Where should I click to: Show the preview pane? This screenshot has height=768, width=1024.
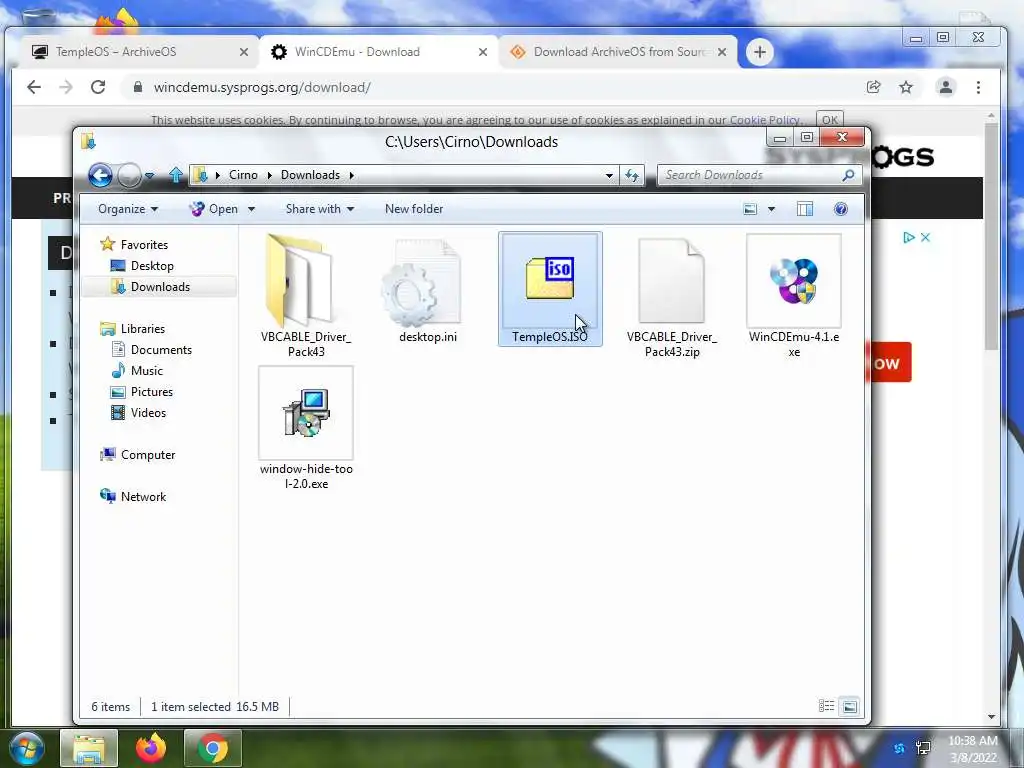pyautogui.click(x=805, y=209)
